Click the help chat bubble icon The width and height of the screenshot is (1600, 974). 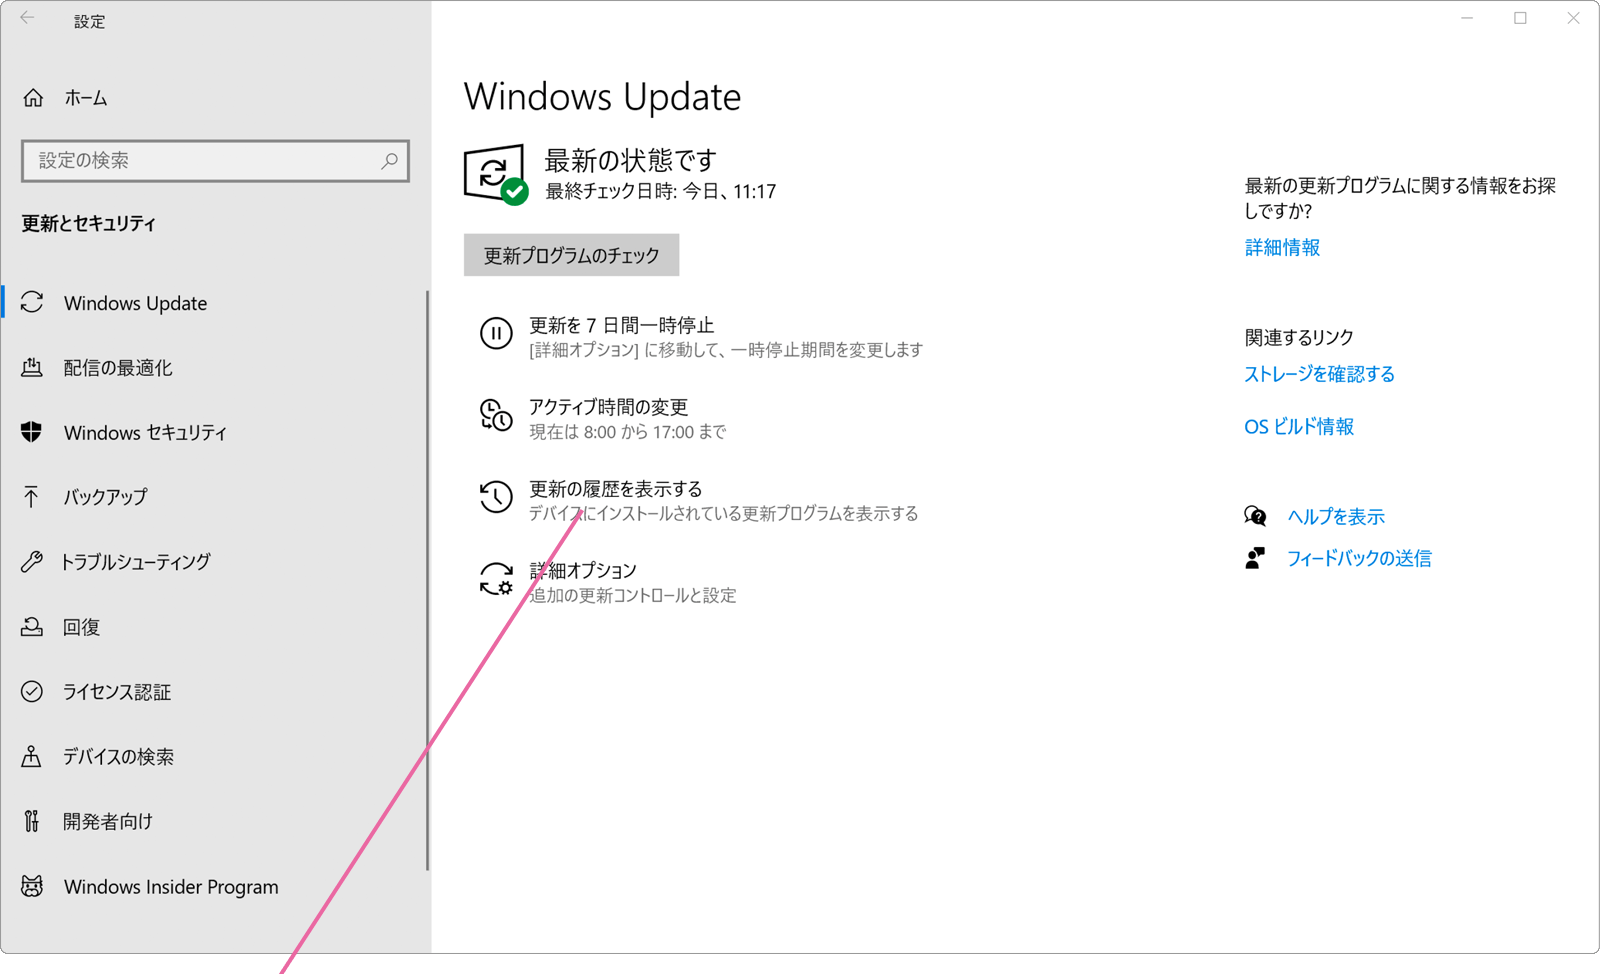(1255, 516)
